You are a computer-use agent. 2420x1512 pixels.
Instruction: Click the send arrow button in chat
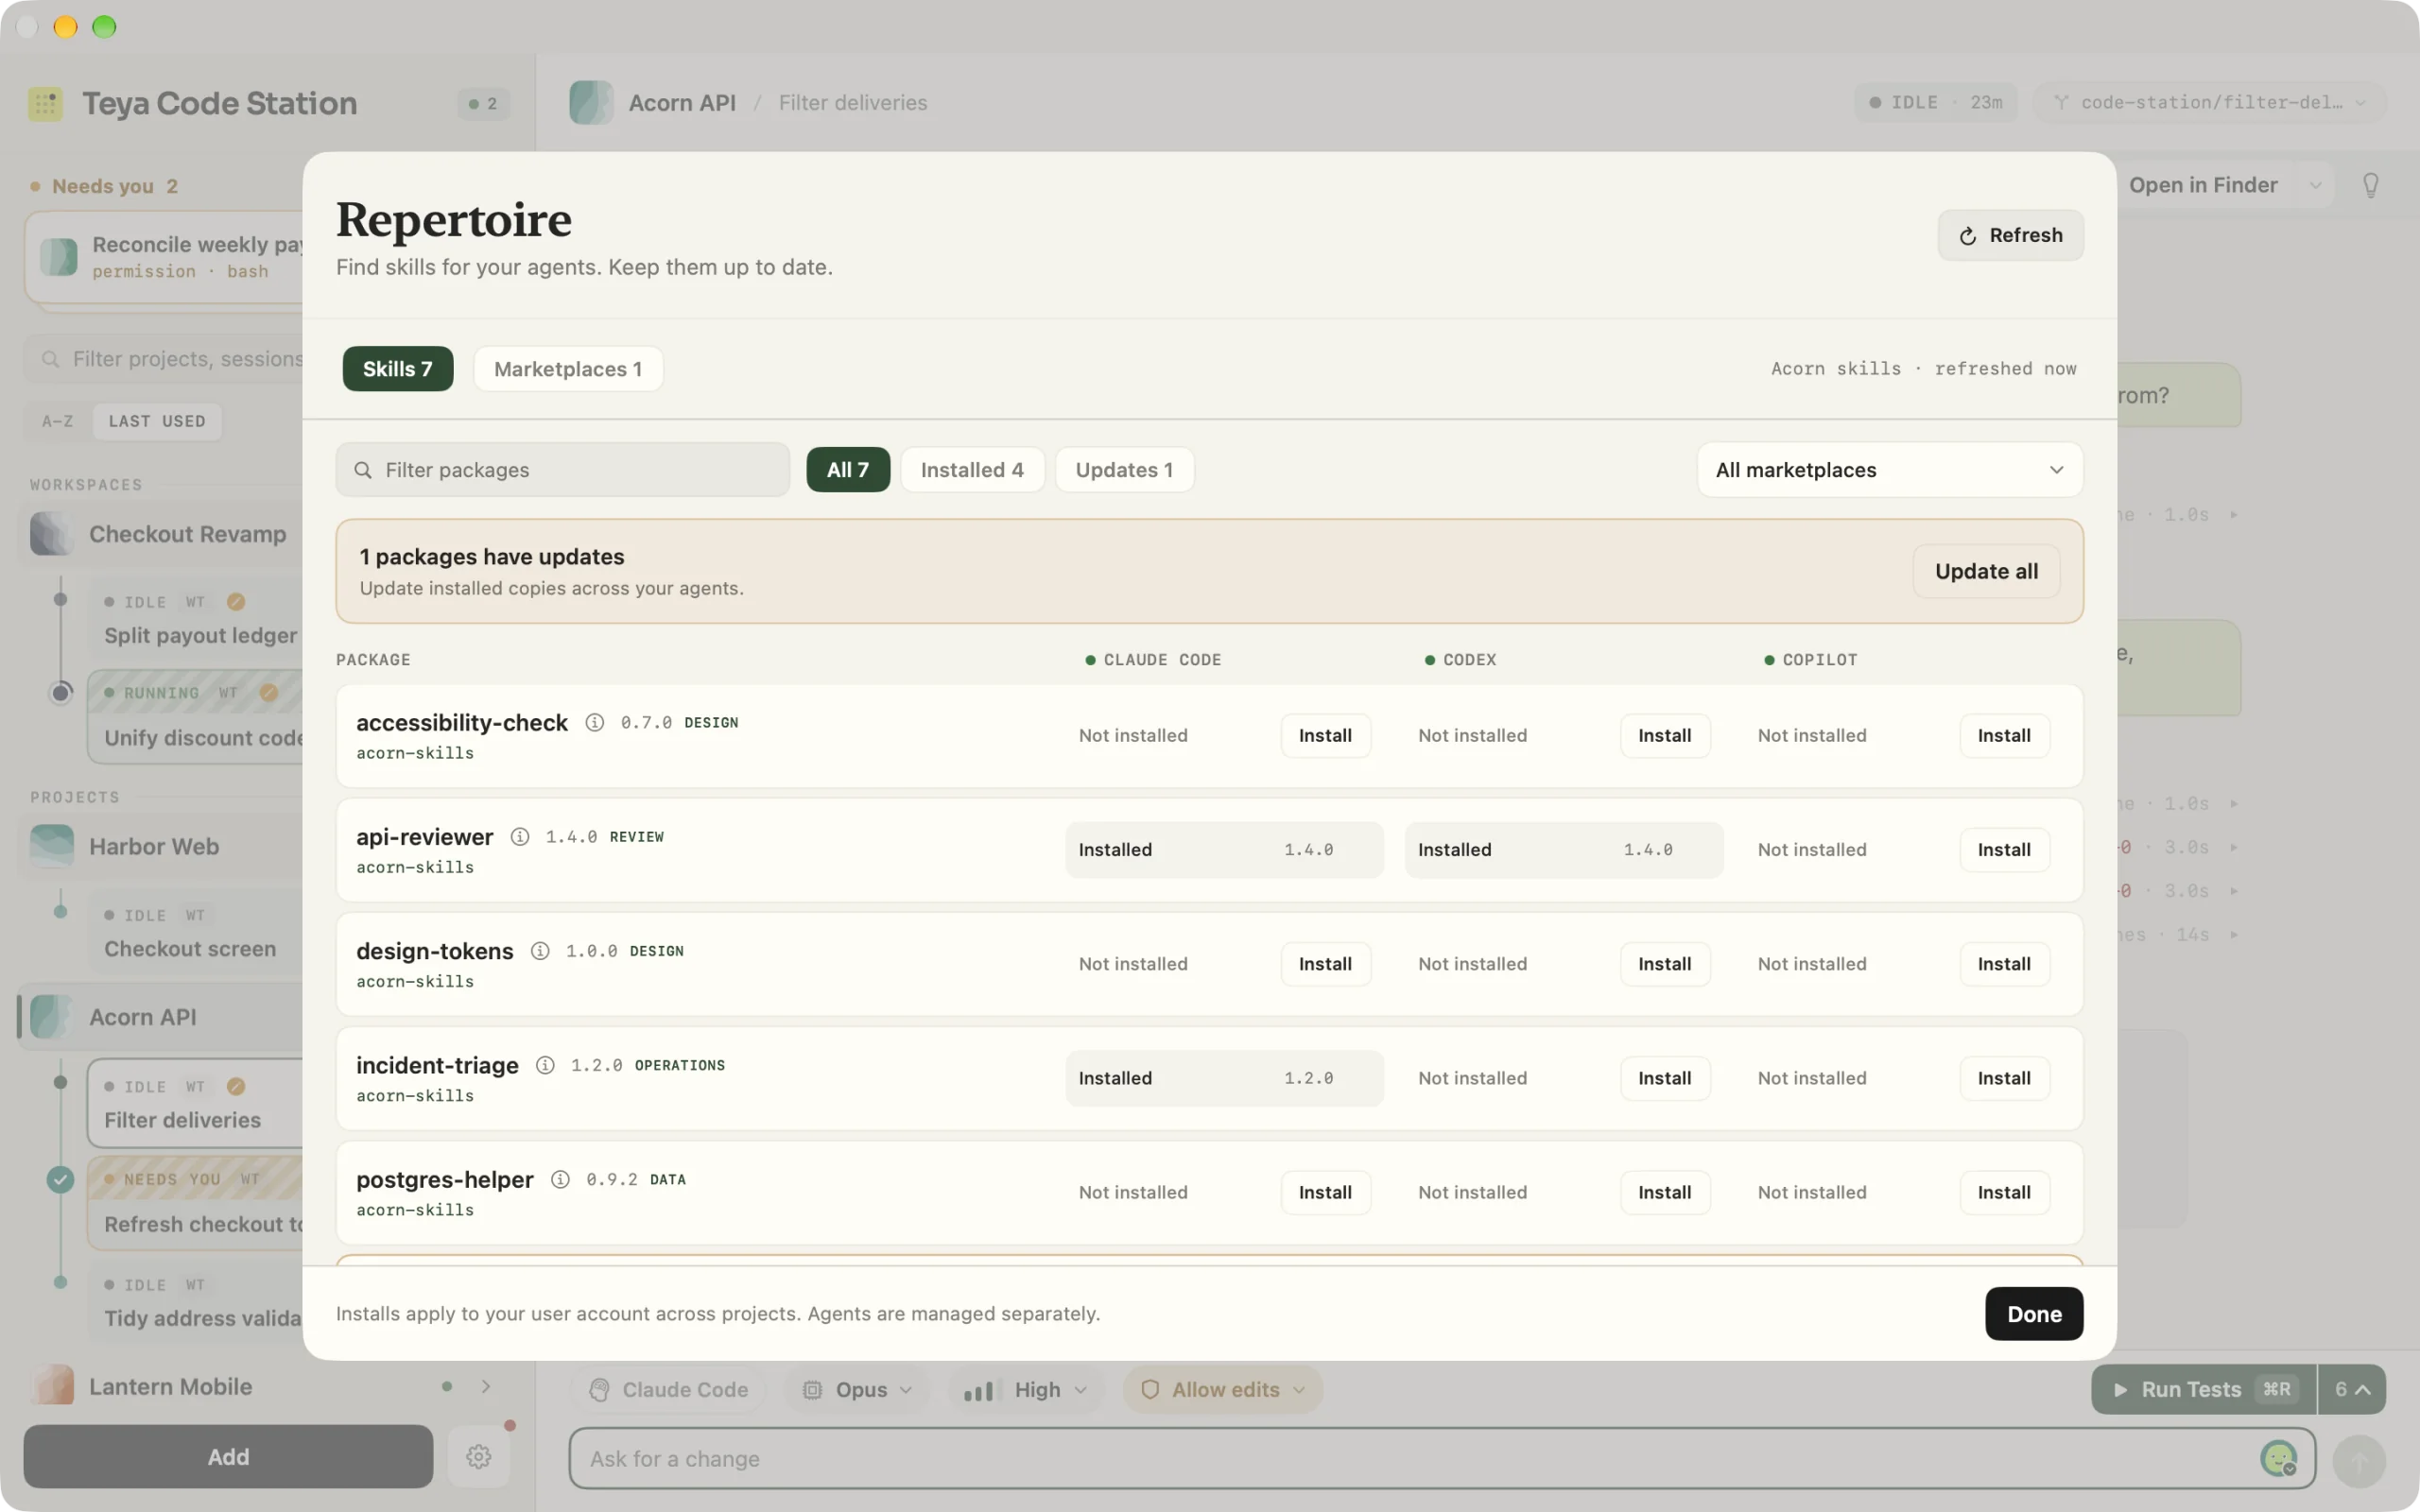pyautogui.click(x=2358, y=1461)
